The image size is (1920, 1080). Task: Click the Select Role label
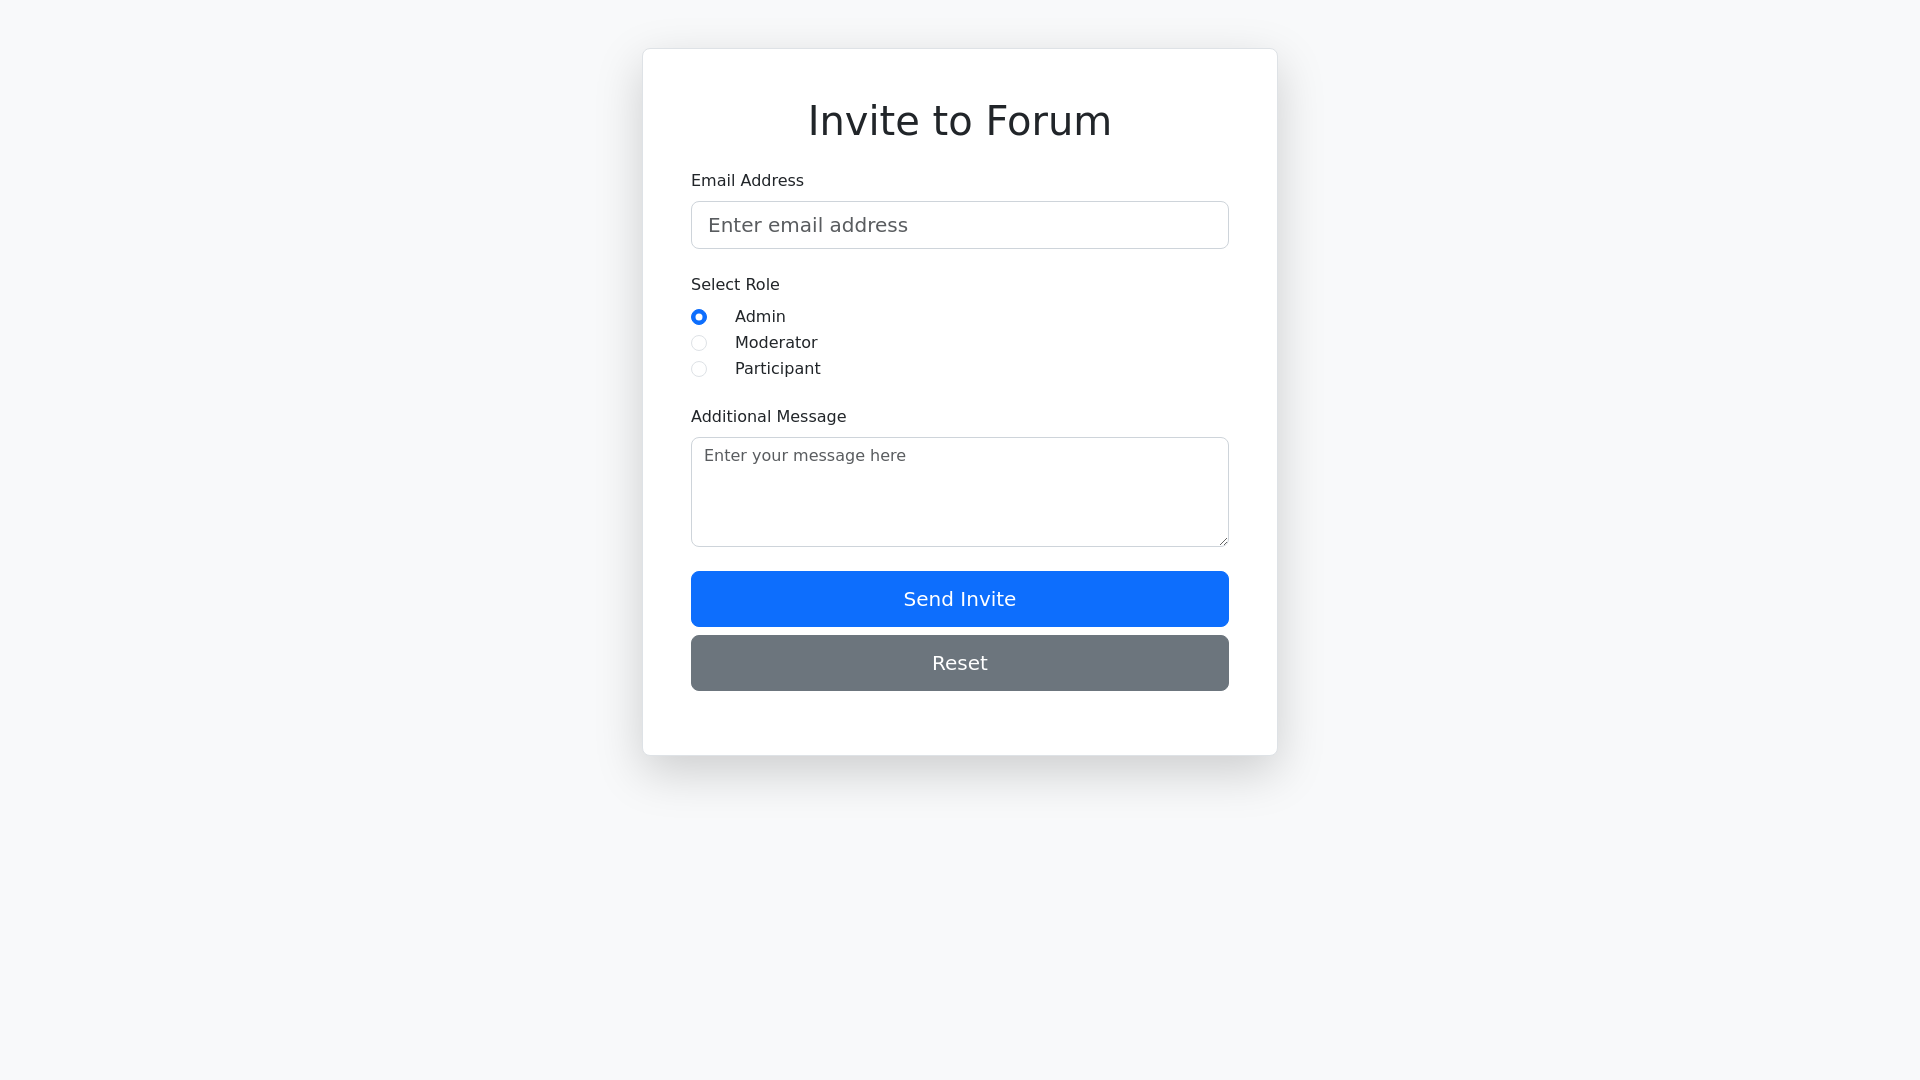click(x=735, y=285)
